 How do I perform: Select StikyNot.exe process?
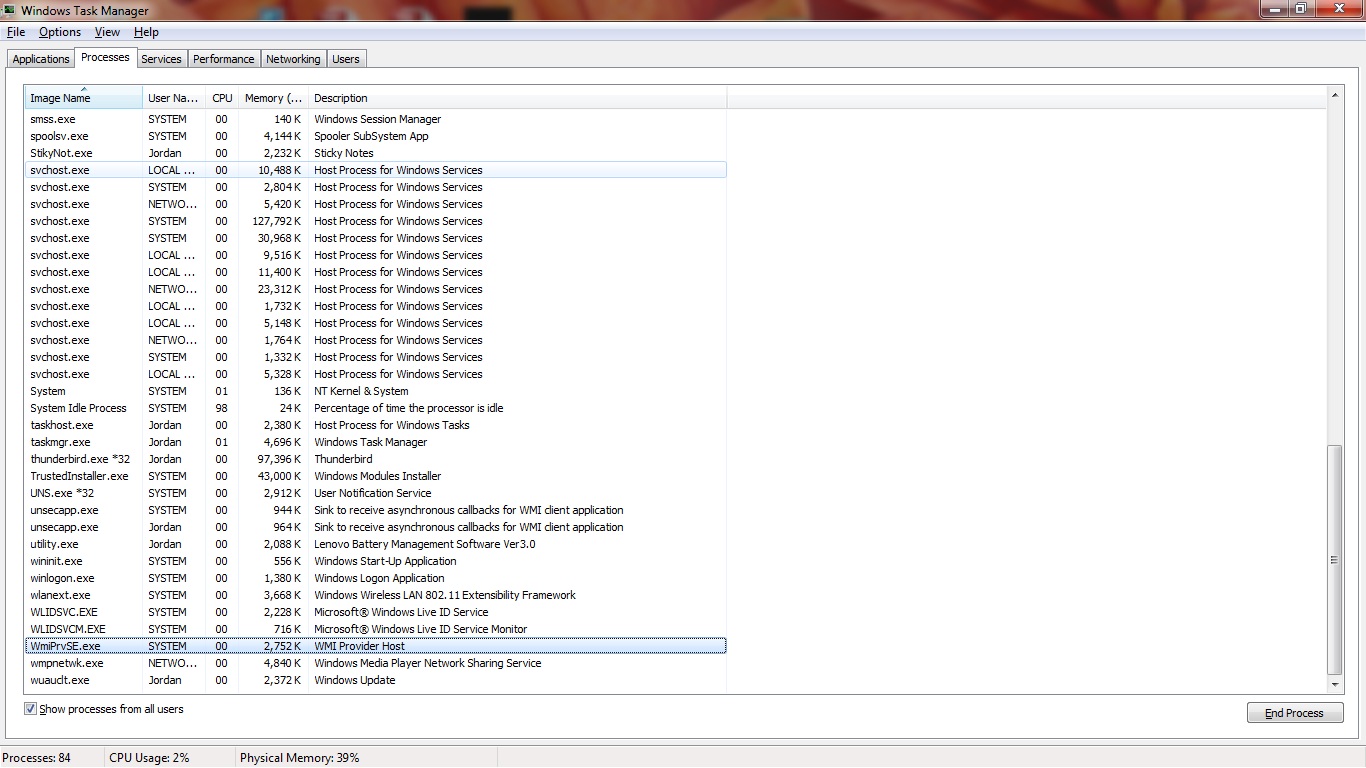(376, 153)
